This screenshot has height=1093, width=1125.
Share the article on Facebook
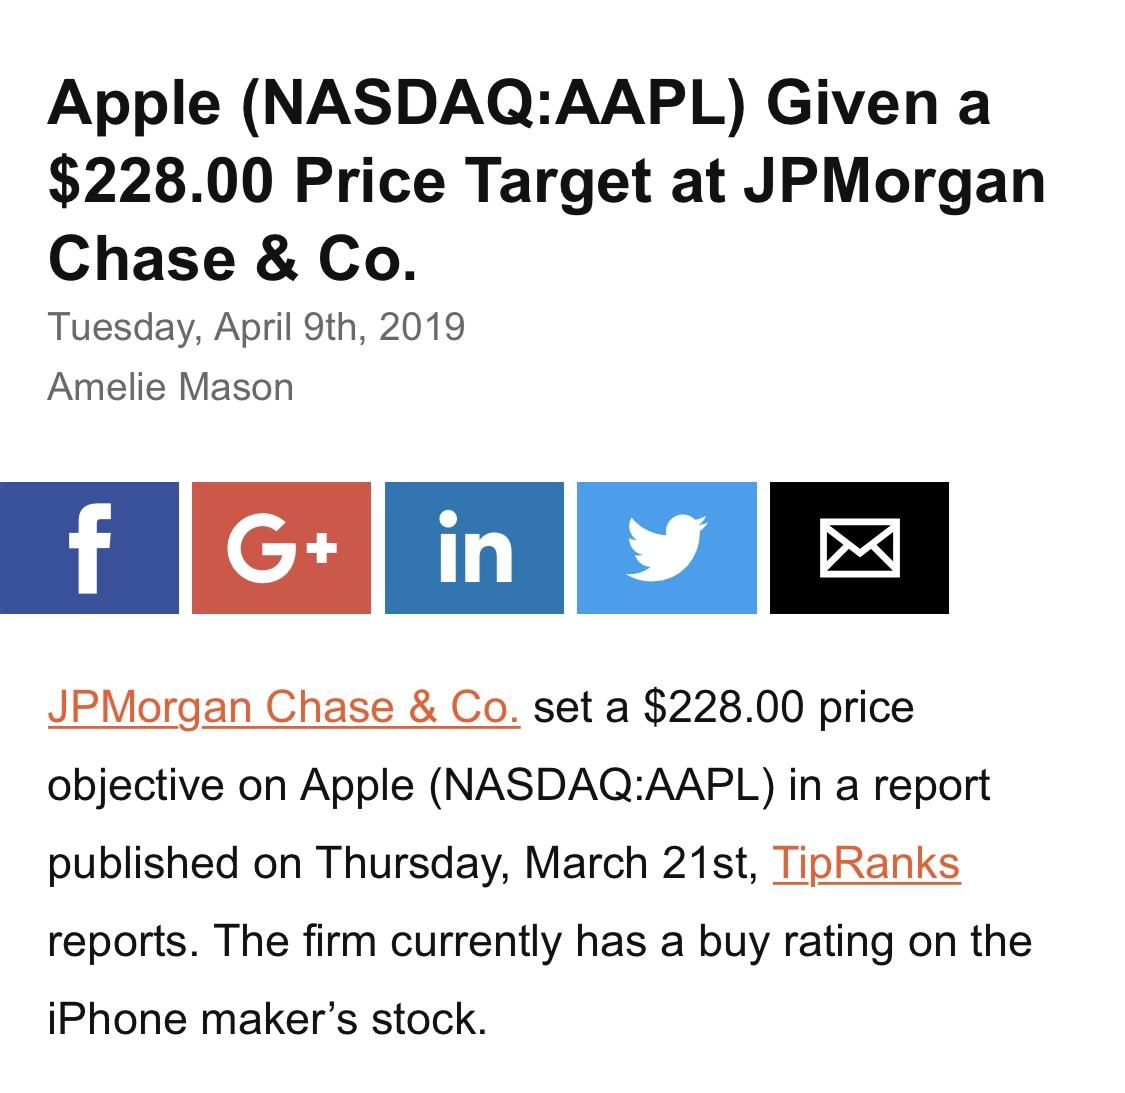coord(89,548)
